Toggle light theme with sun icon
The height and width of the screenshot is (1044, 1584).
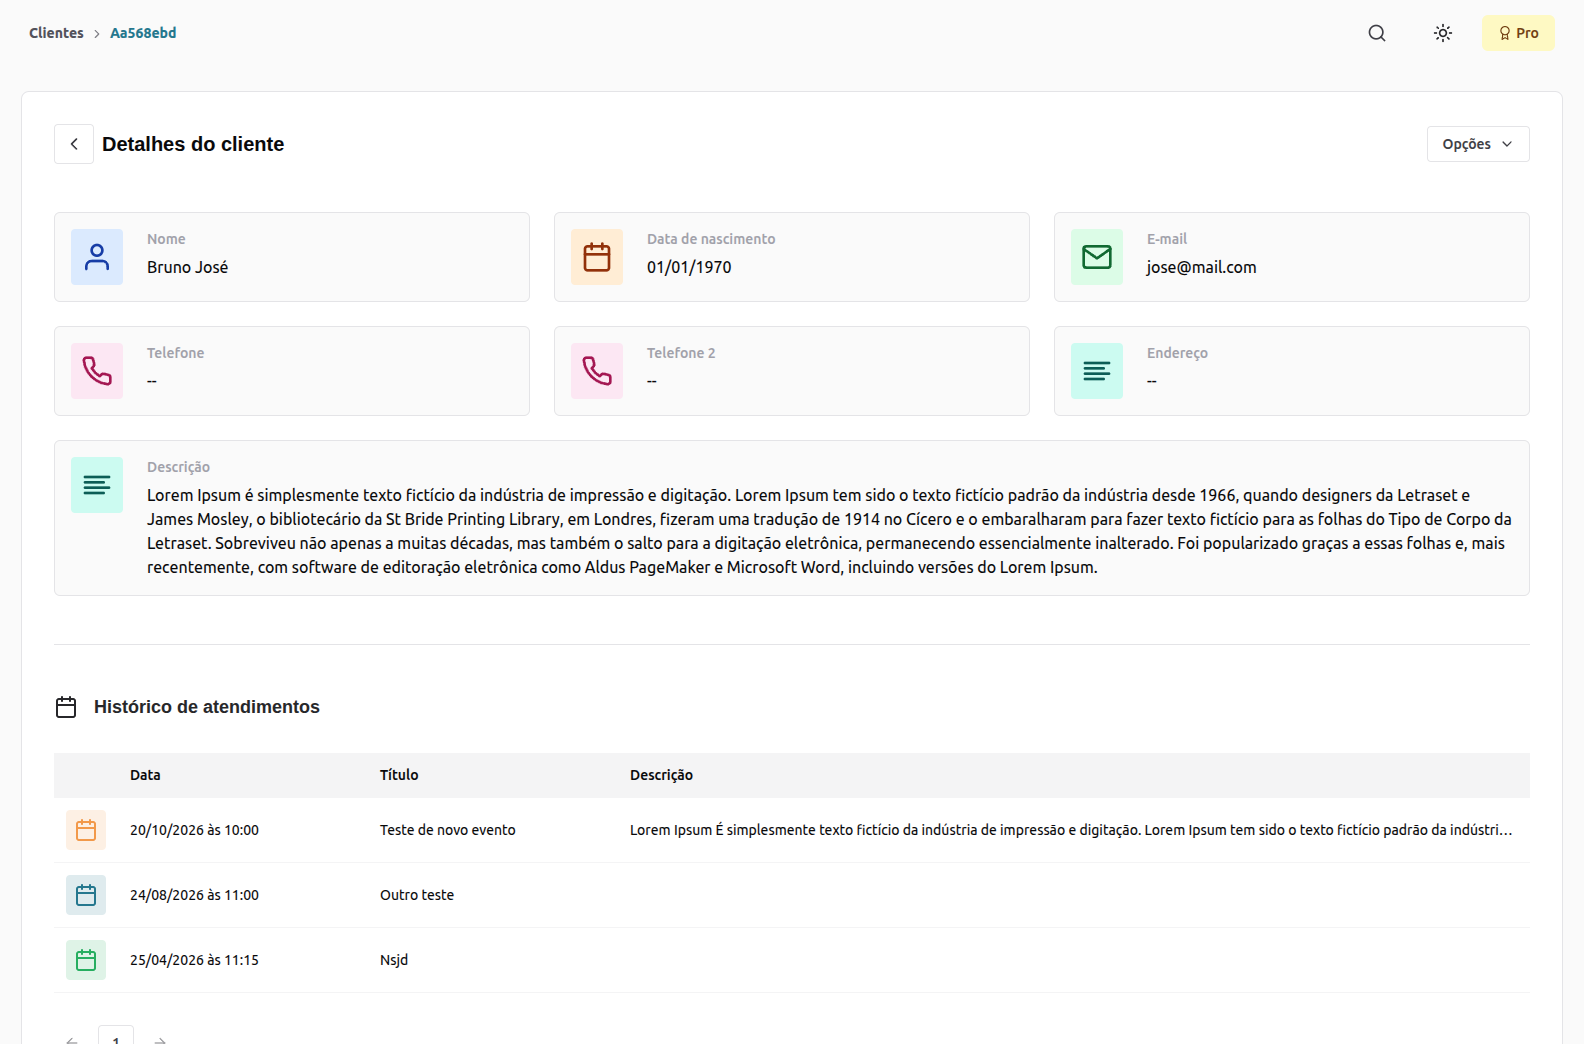click(1443, 33)
